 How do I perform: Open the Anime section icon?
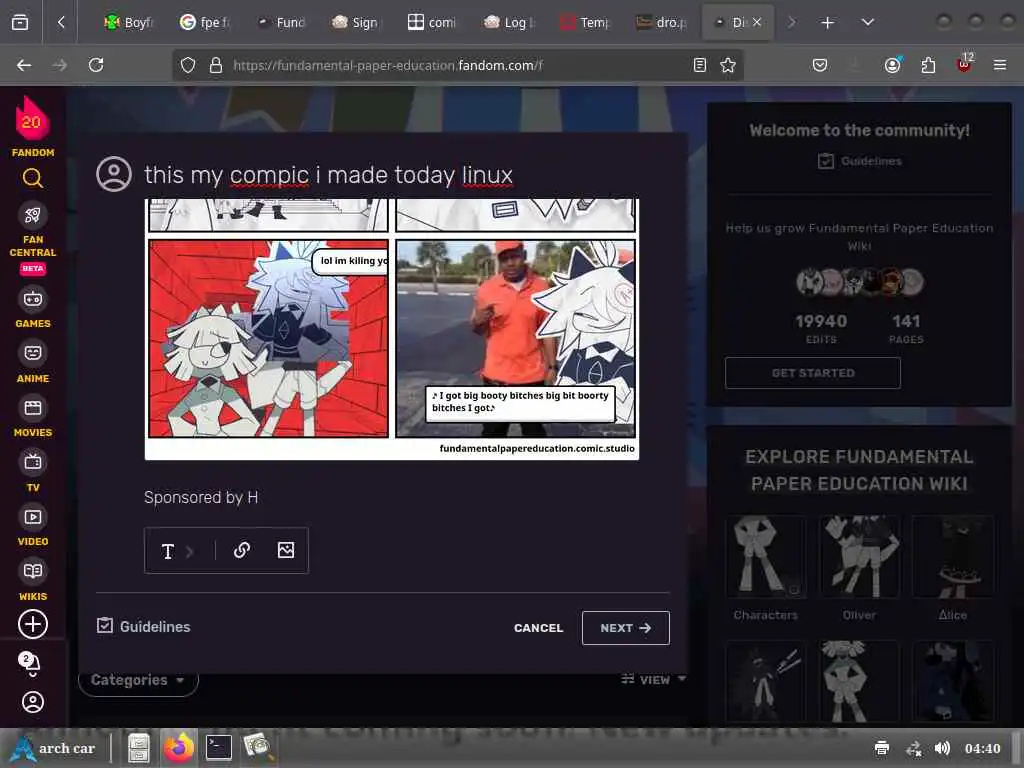33,353
